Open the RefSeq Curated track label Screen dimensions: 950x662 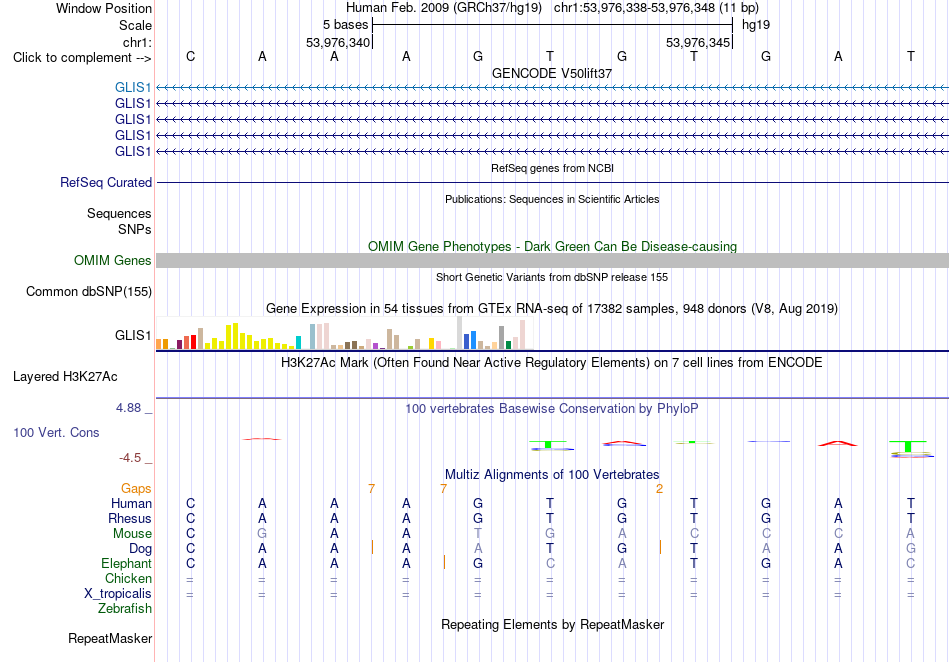tap(106, 182)
